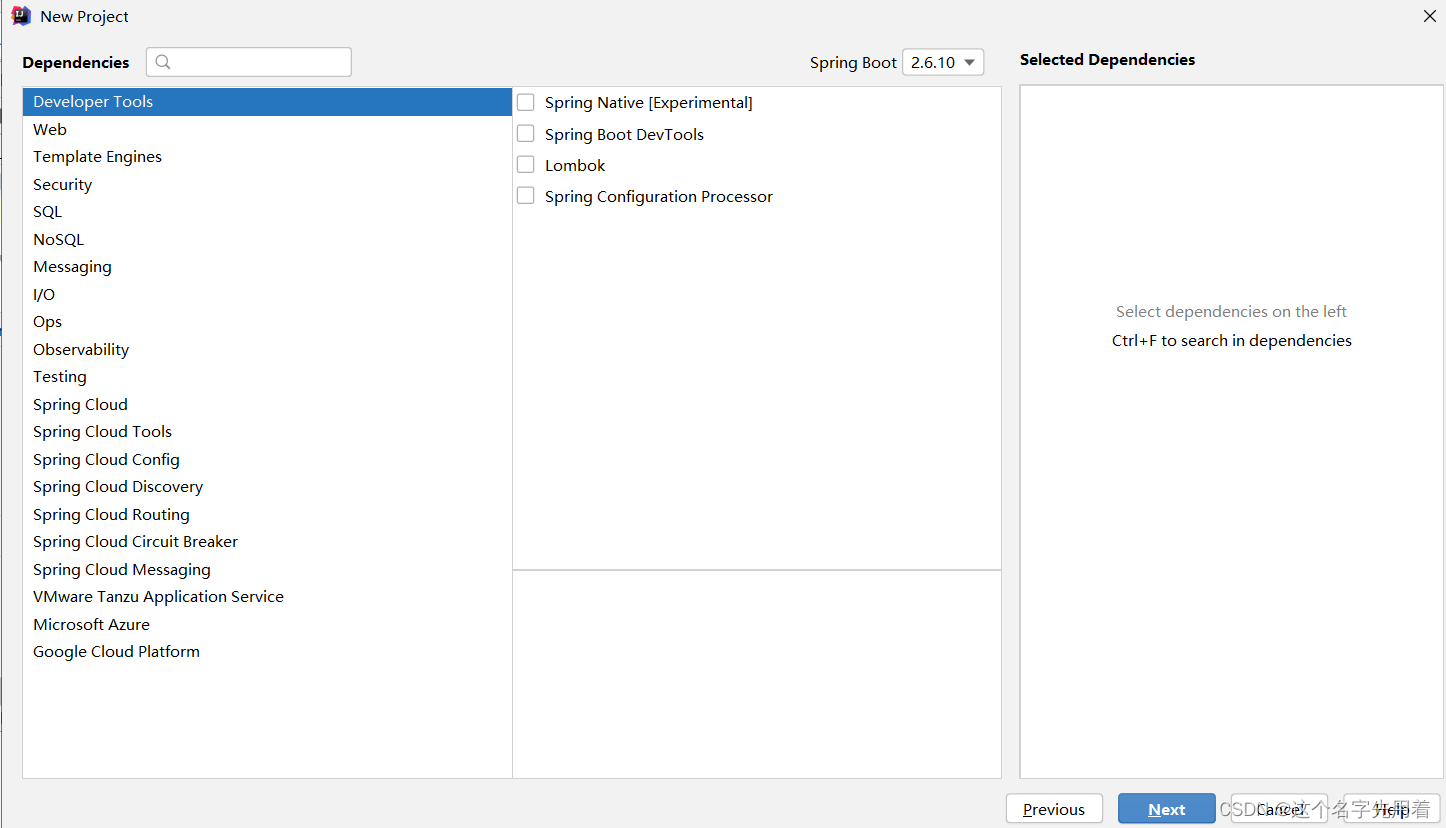
Task: Enable Spring Native [Experimental] checkbox
Action: tap(525, 102)
